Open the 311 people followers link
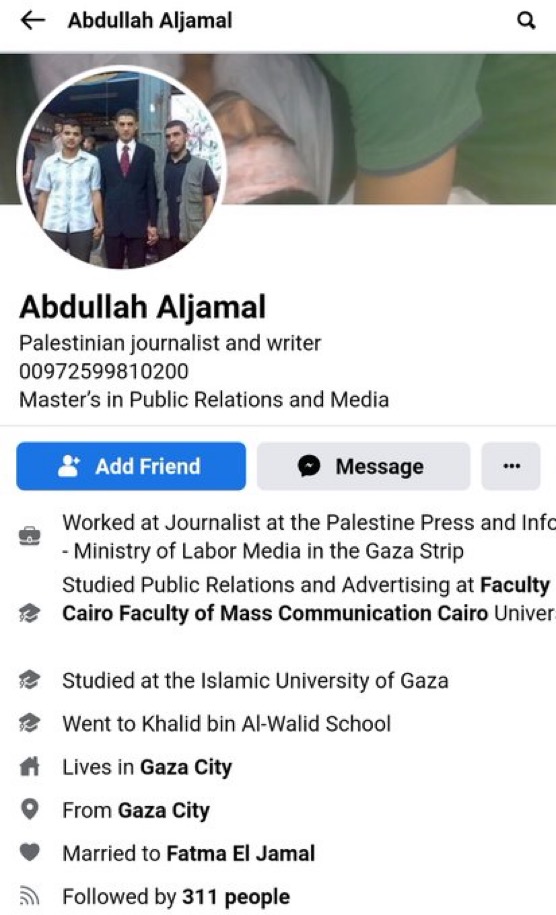Viewport: 556px width, 915px height. coord(236,897)
